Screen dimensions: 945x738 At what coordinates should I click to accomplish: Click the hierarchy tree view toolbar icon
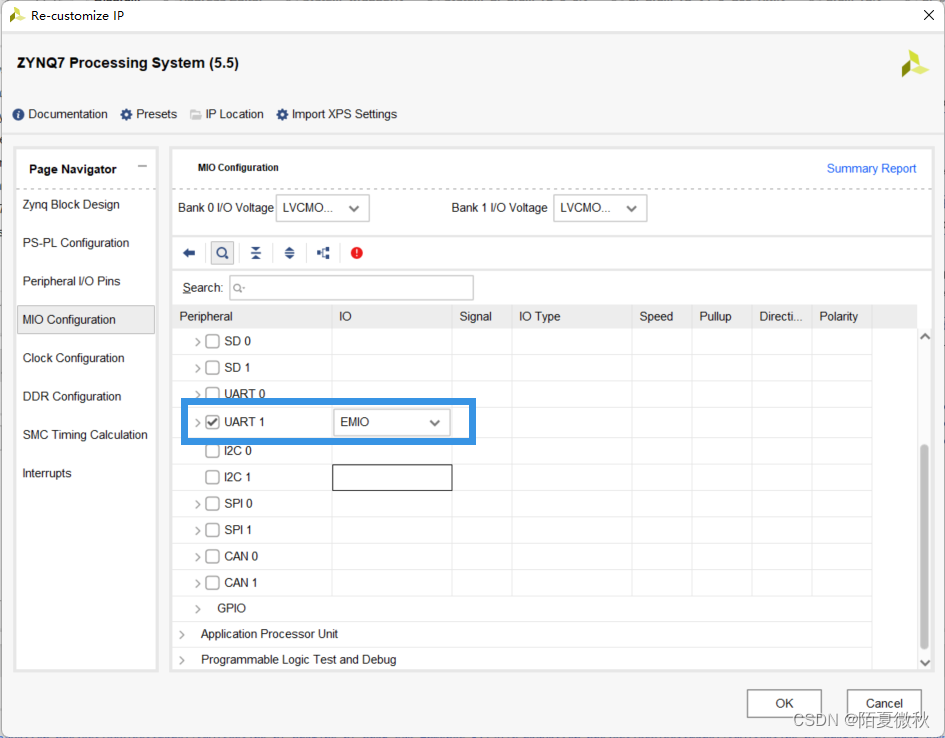[324, 253]
